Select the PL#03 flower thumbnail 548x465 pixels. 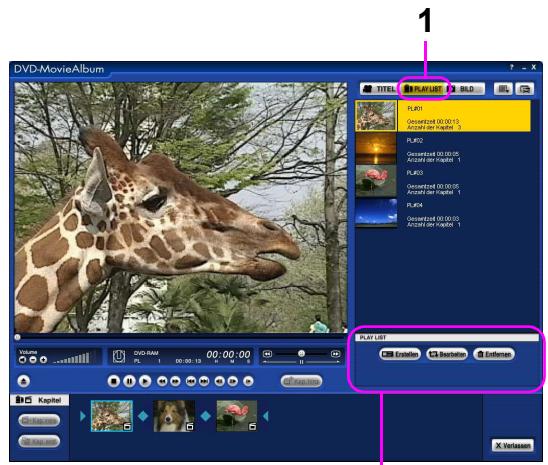click(x=376, y=181)
